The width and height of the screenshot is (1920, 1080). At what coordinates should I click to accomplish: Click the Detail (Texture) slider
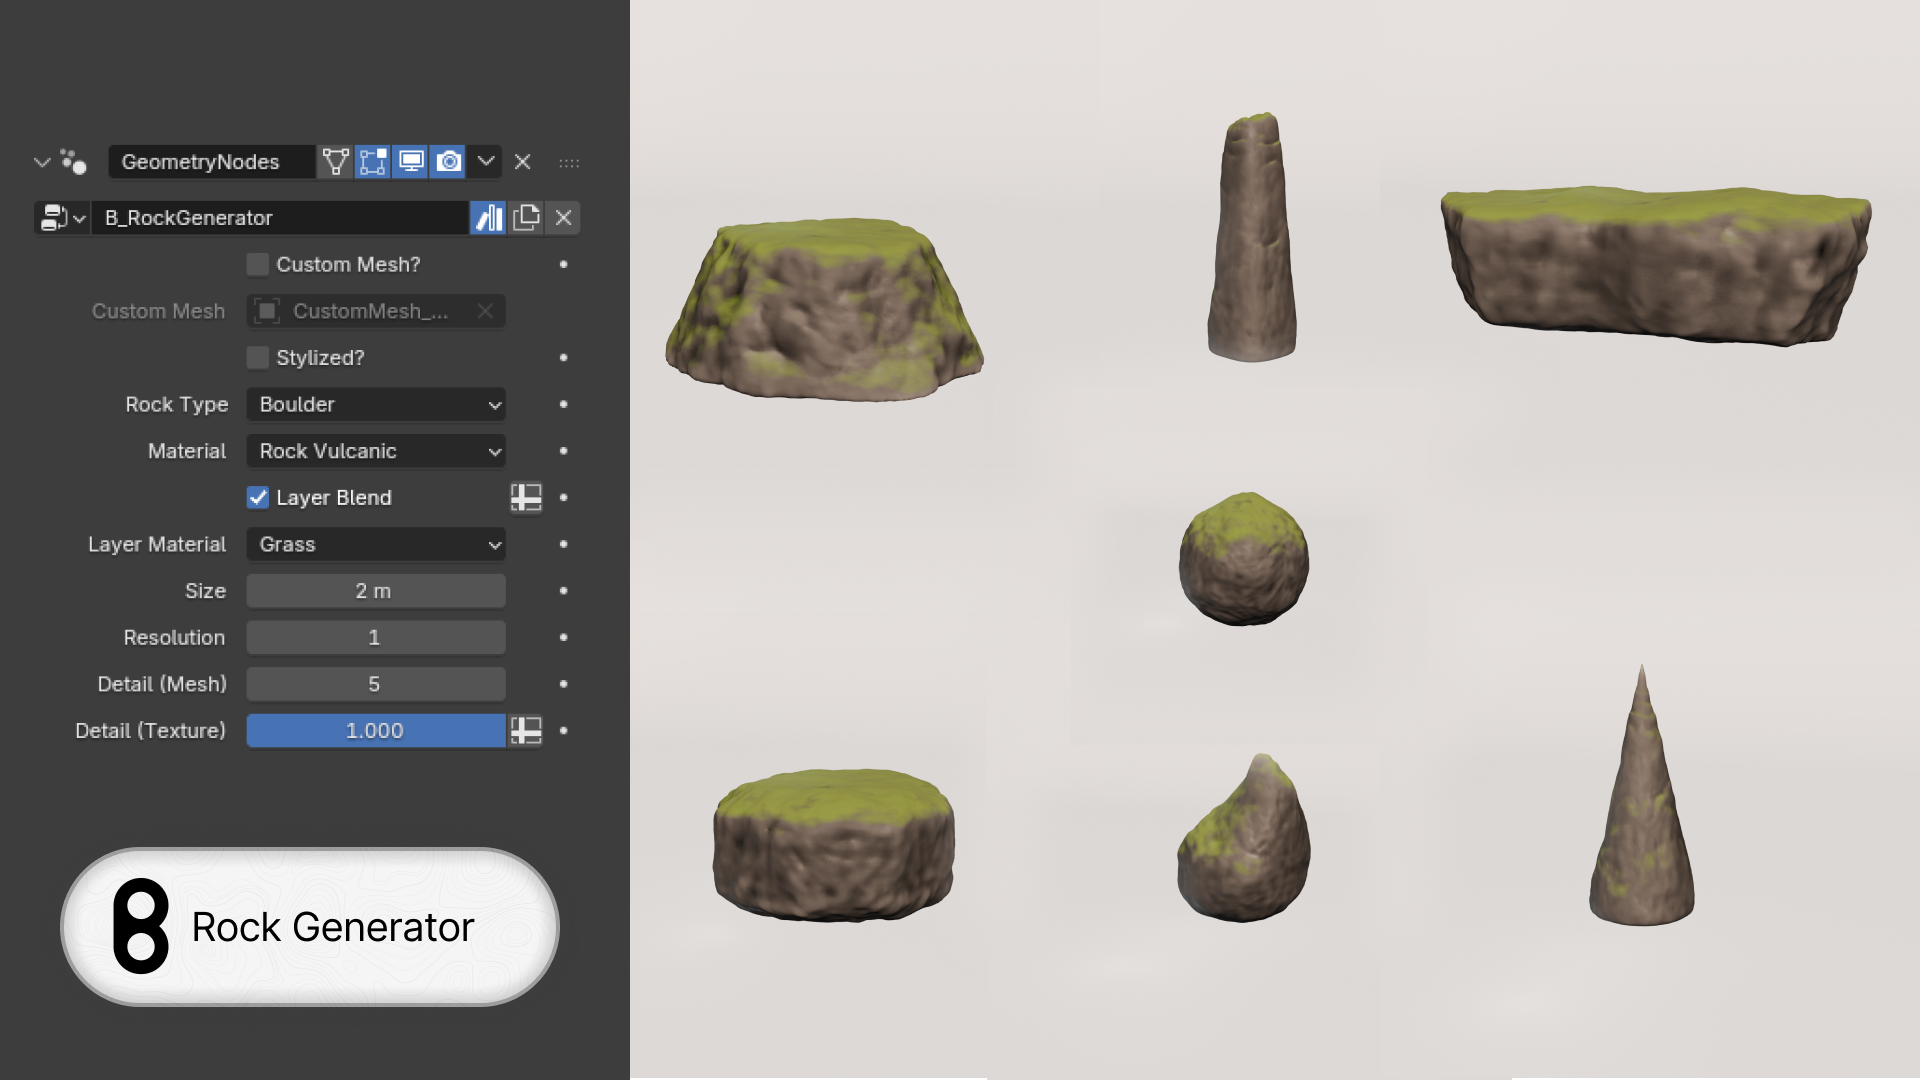pyautogui.click(x=375, y=731)
